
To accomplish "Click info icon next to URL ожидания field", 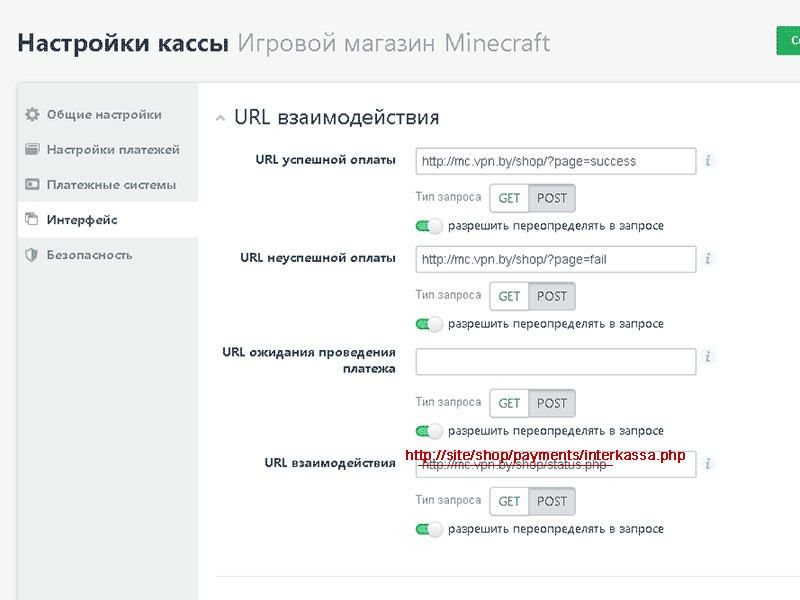I will click(708, 357).
